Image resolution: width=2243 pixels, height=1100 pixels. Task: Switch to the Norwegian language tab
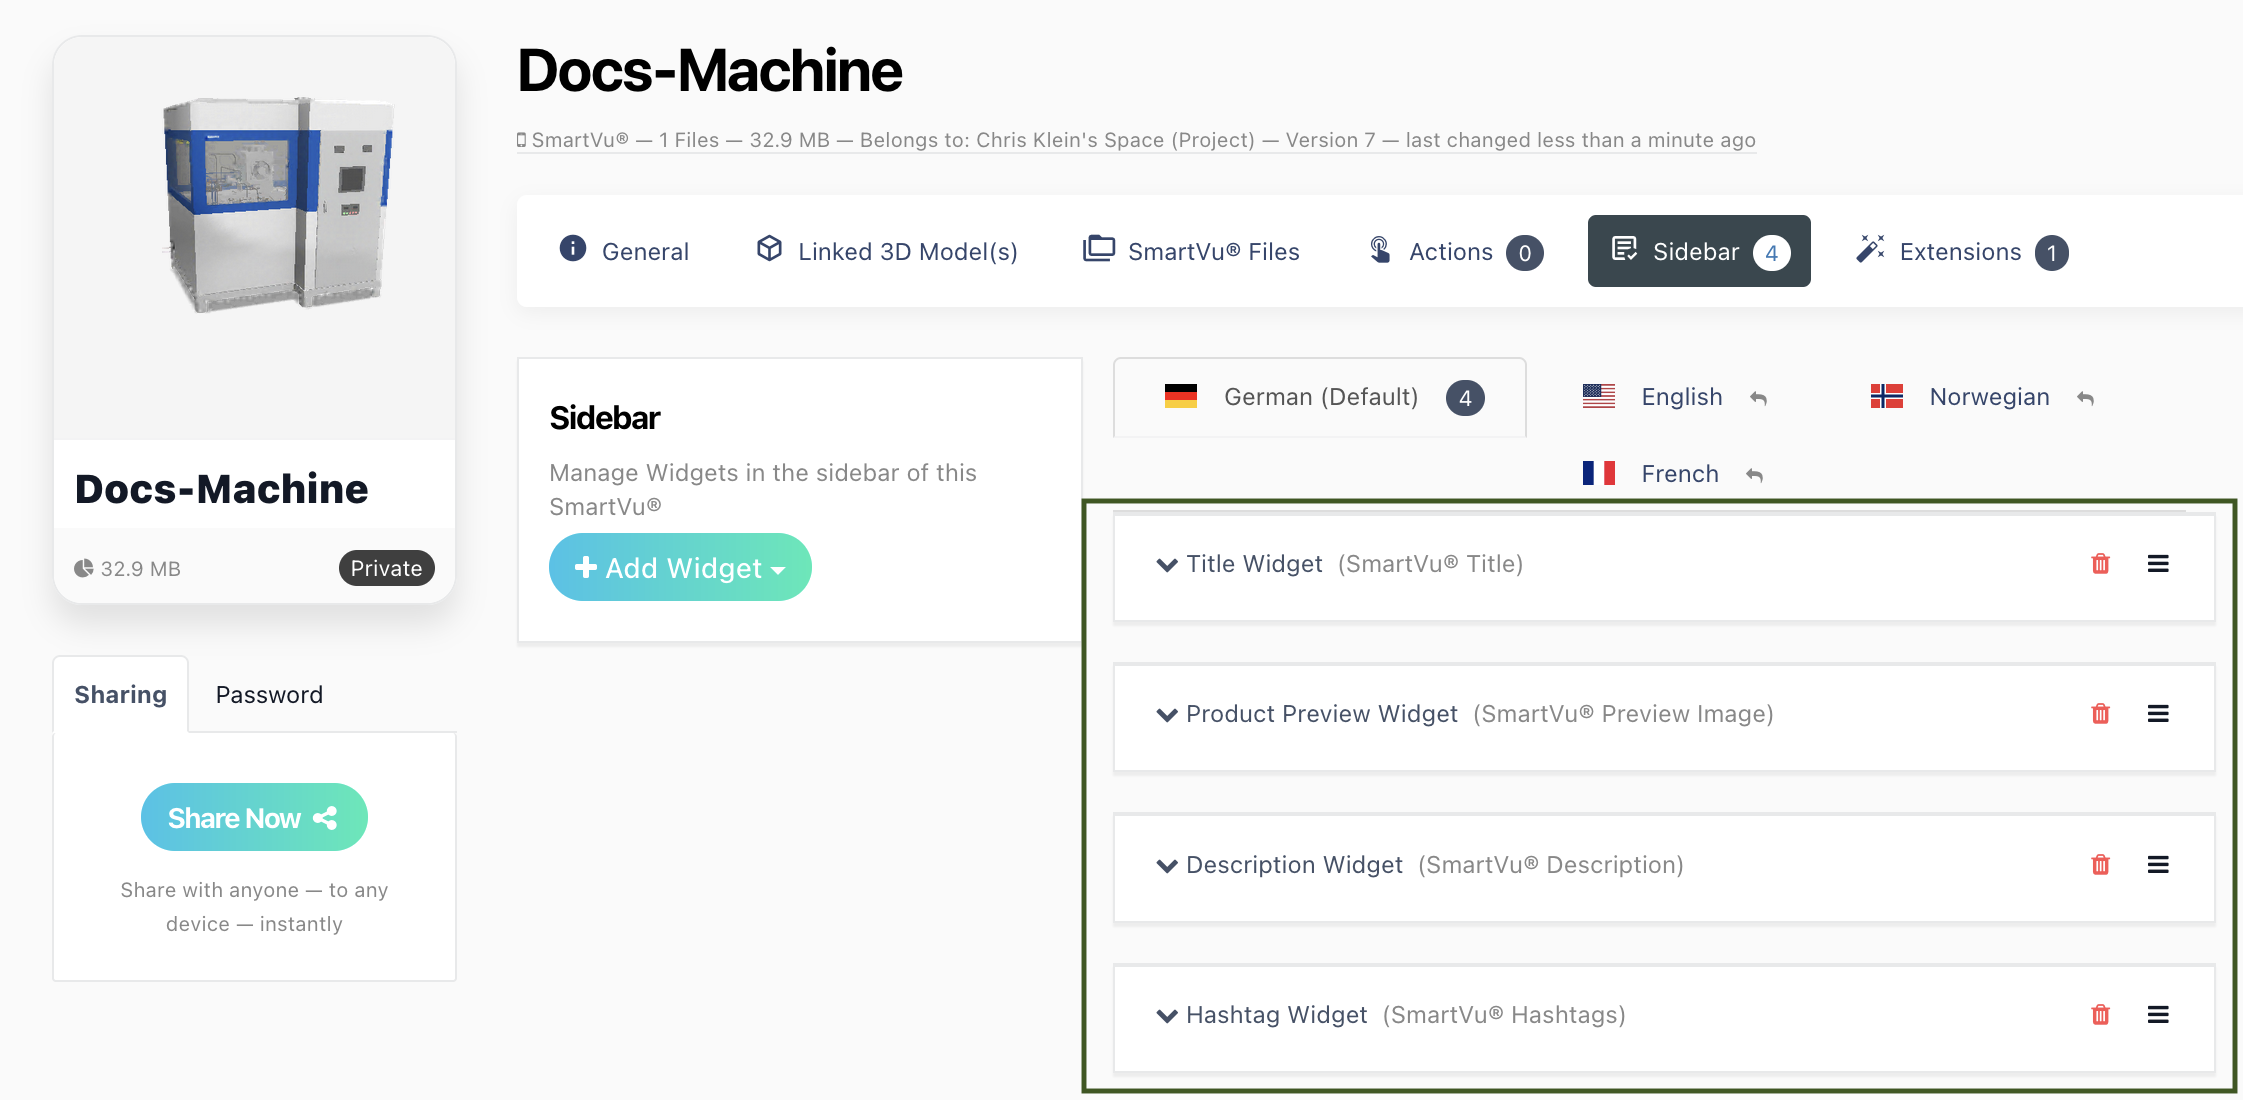[1982, 397]
